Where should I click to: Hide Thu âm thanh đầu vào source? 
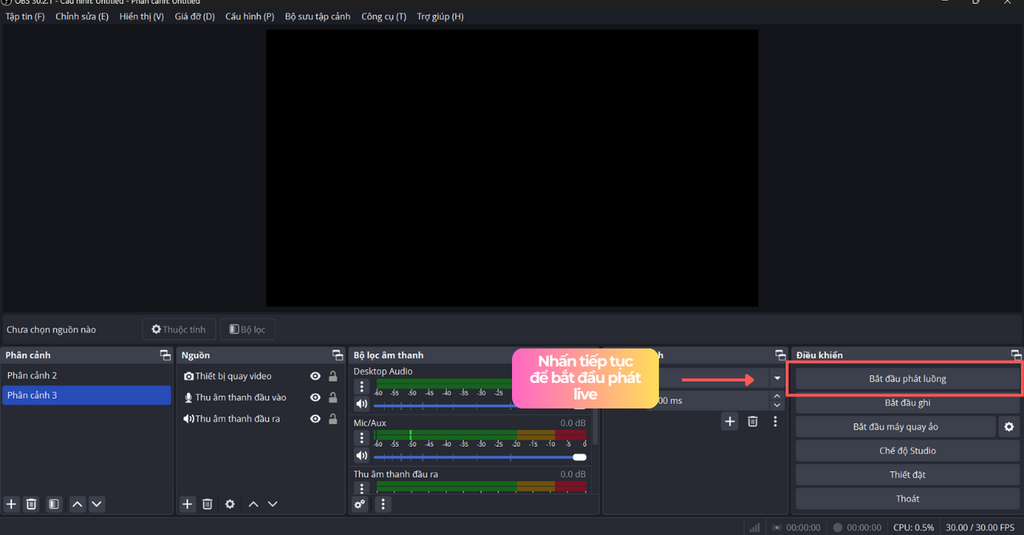tap(315, 397)
